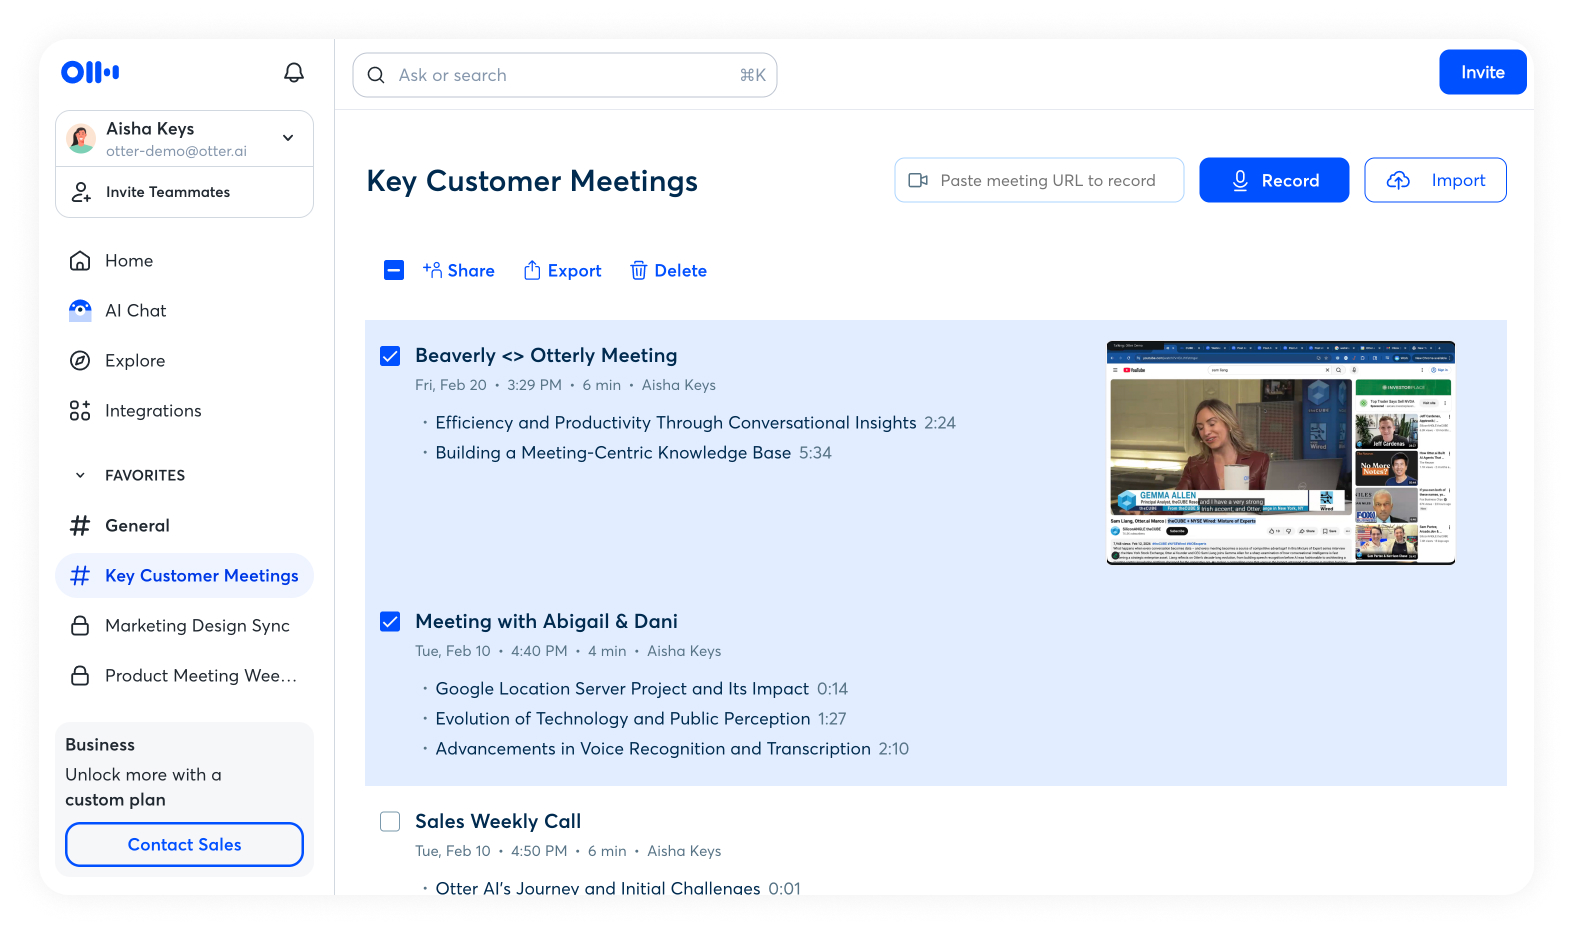1573x934 pixels.
Task: Delete selected meetings with the trash icon
Action: click(x=638, y=270)
